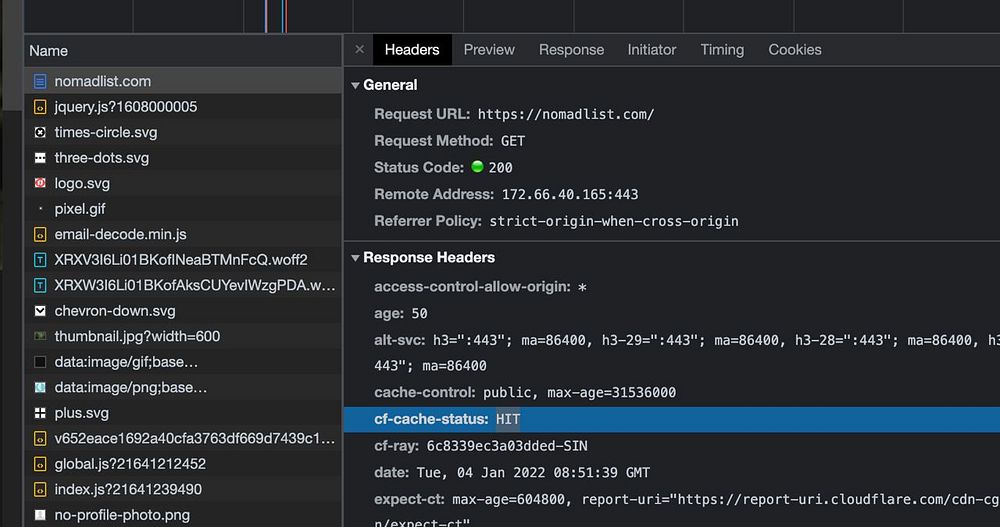The image size is (1000, 527).
Task: Select the Initiator tab
Action: tap(652, 49)
